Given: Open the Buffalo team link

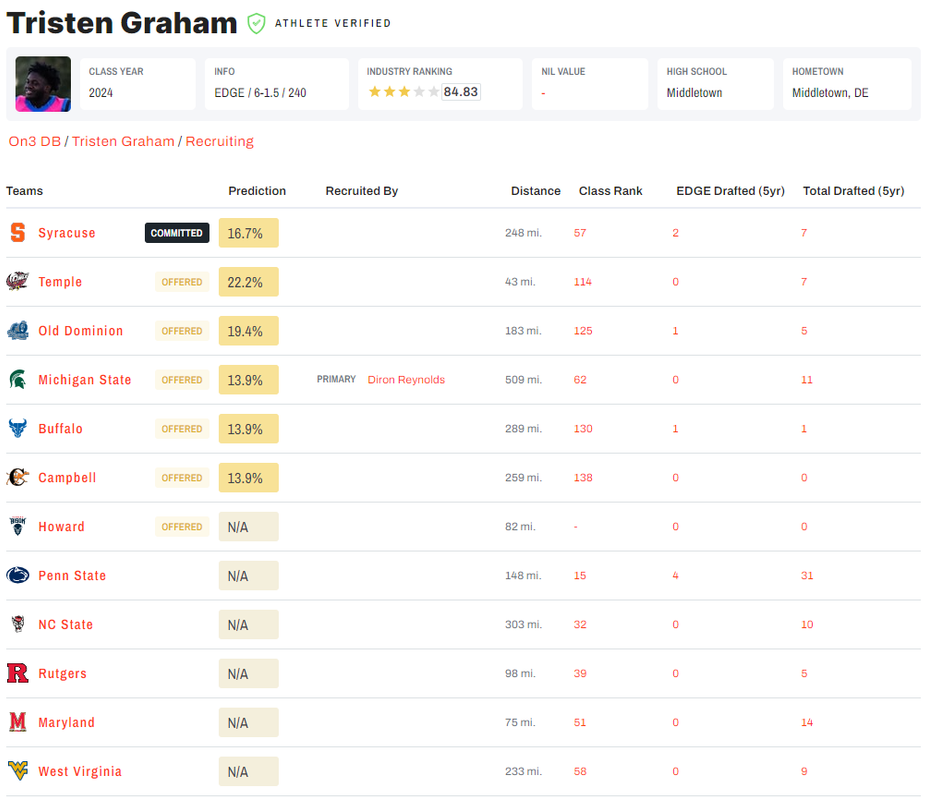Looking at the screenshot, I should (x=60, y=428).
